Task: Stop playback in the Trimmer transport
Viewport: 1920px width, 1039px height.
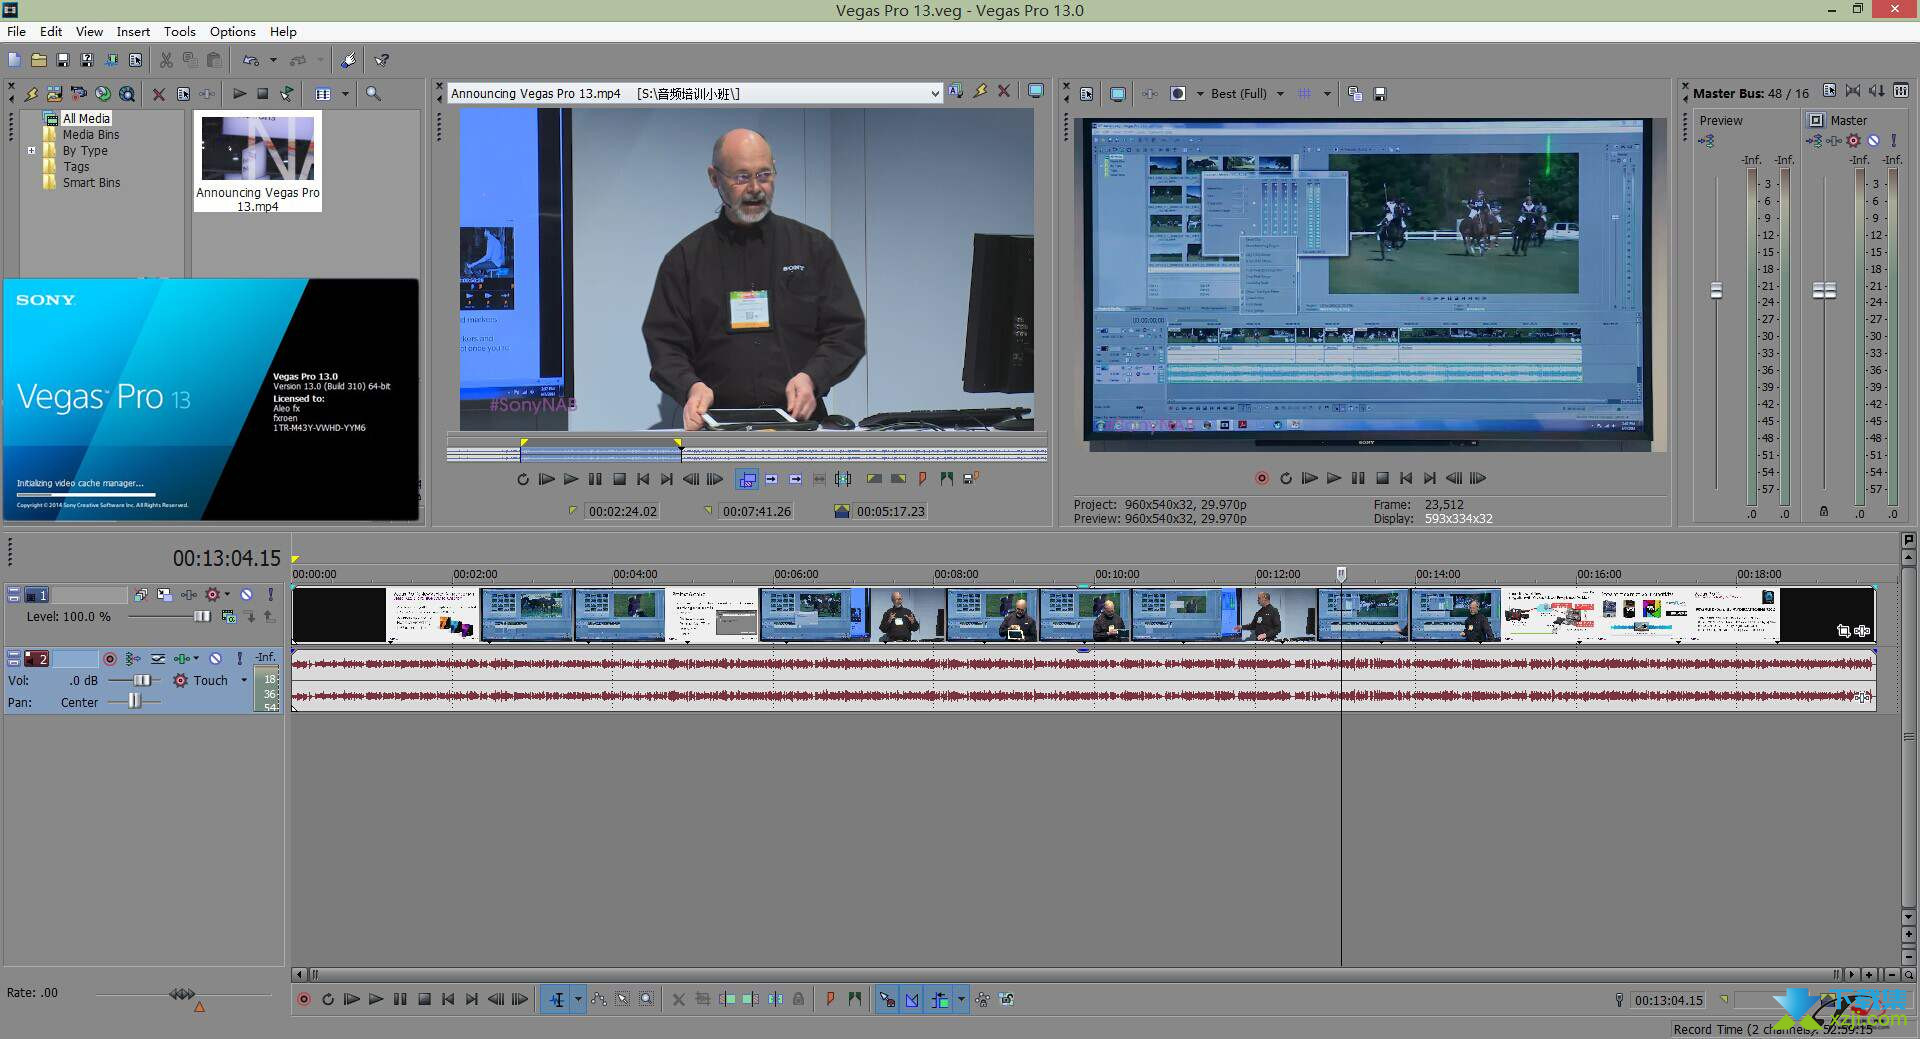Action: (x=619, y=479)
